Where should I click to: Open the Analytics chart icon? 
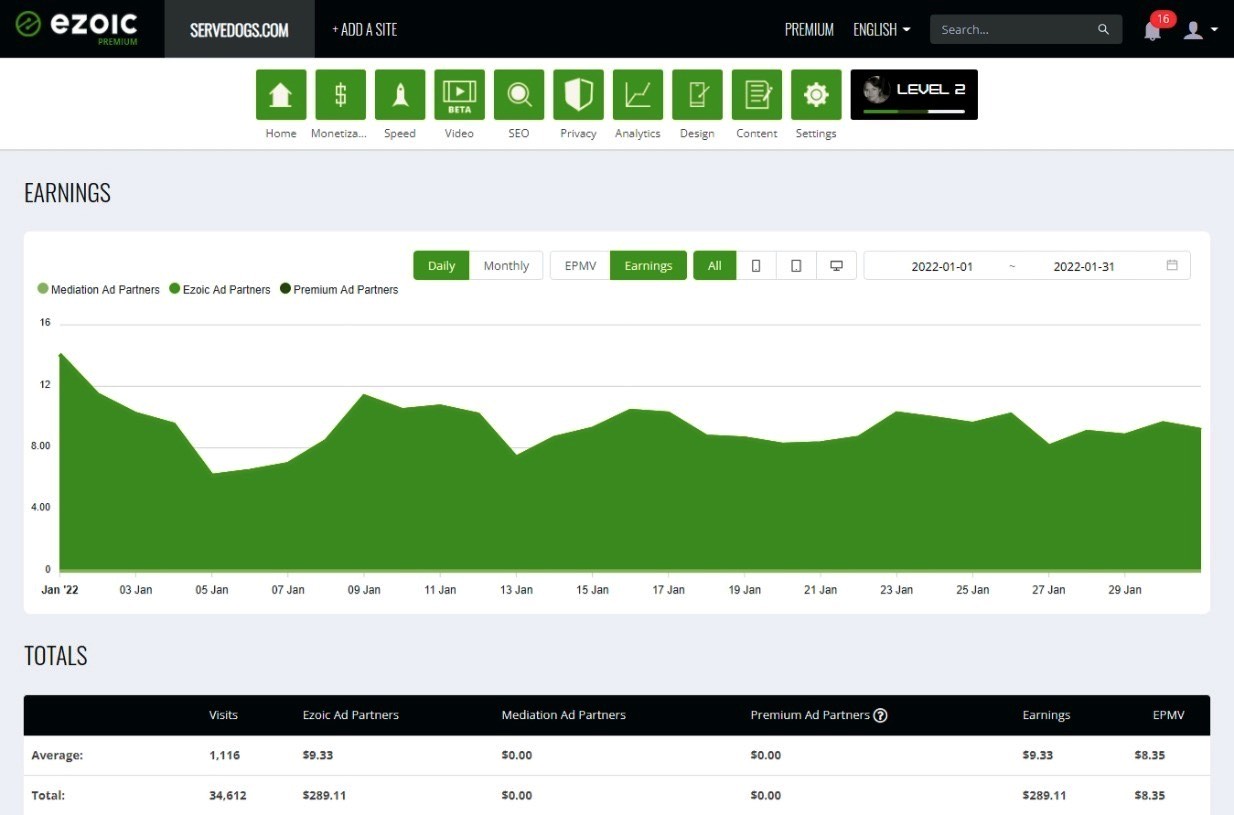coord(638,95)
